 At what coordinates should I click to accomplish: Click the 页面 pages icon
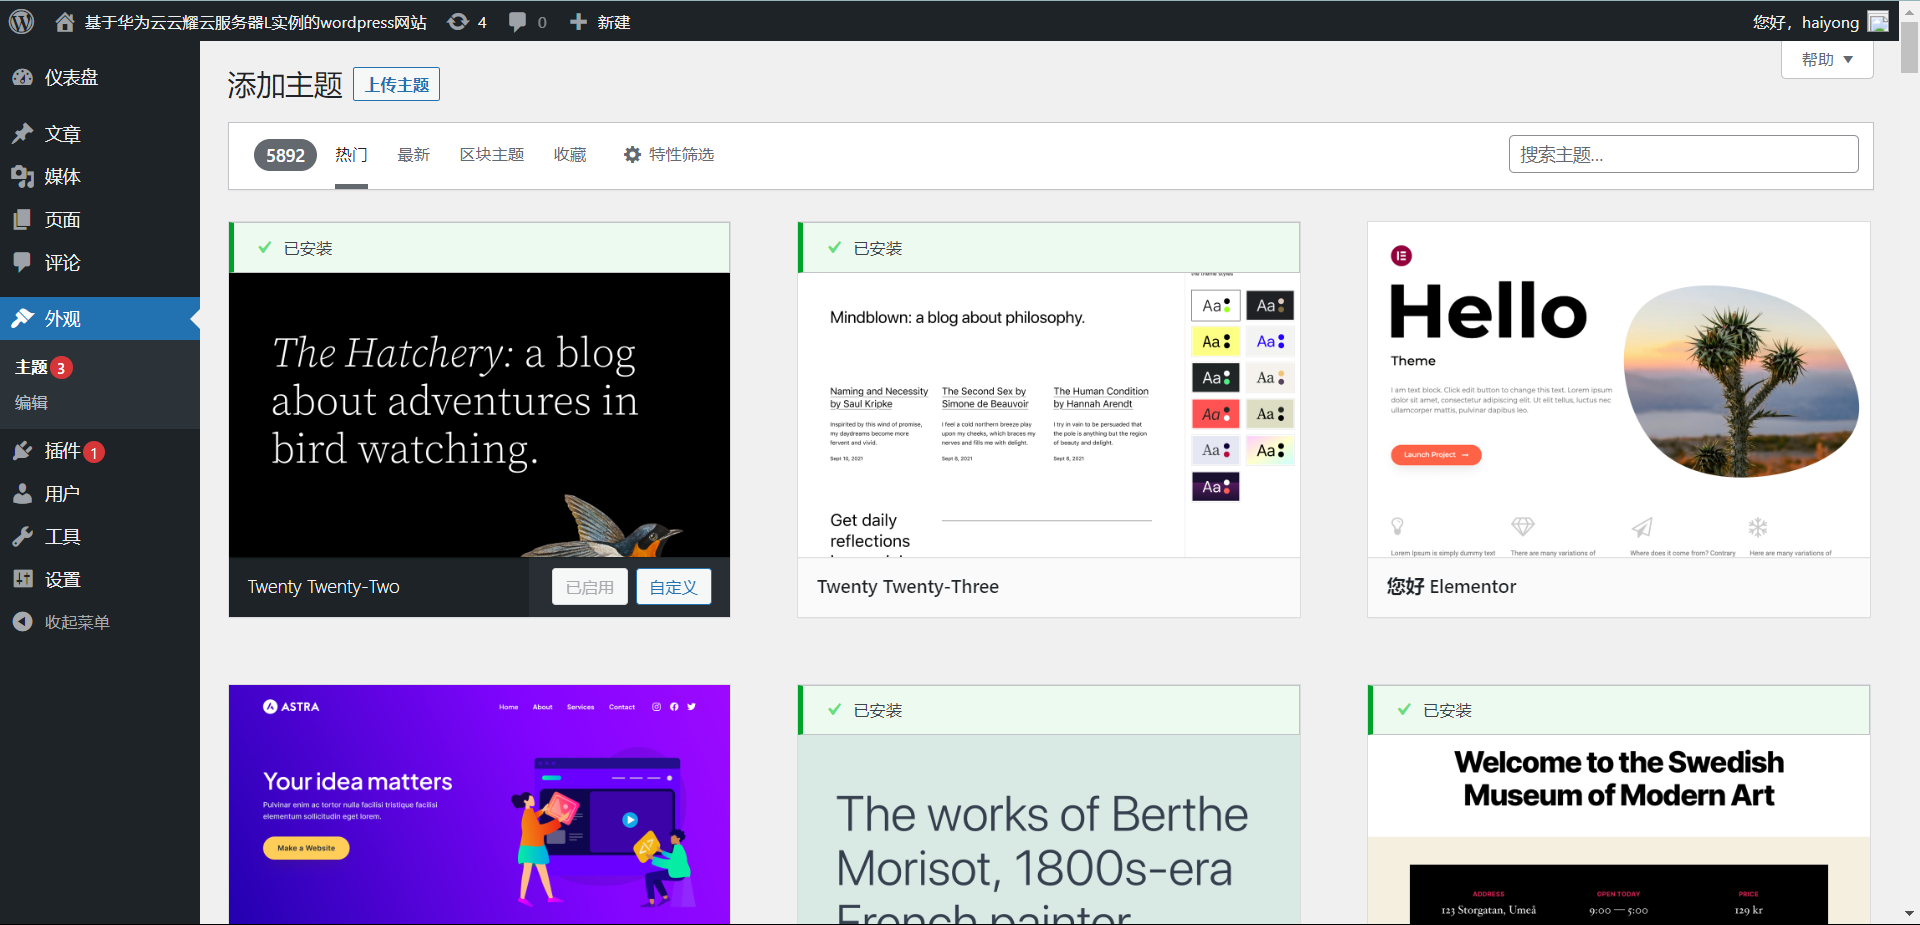tap(23, 219)
